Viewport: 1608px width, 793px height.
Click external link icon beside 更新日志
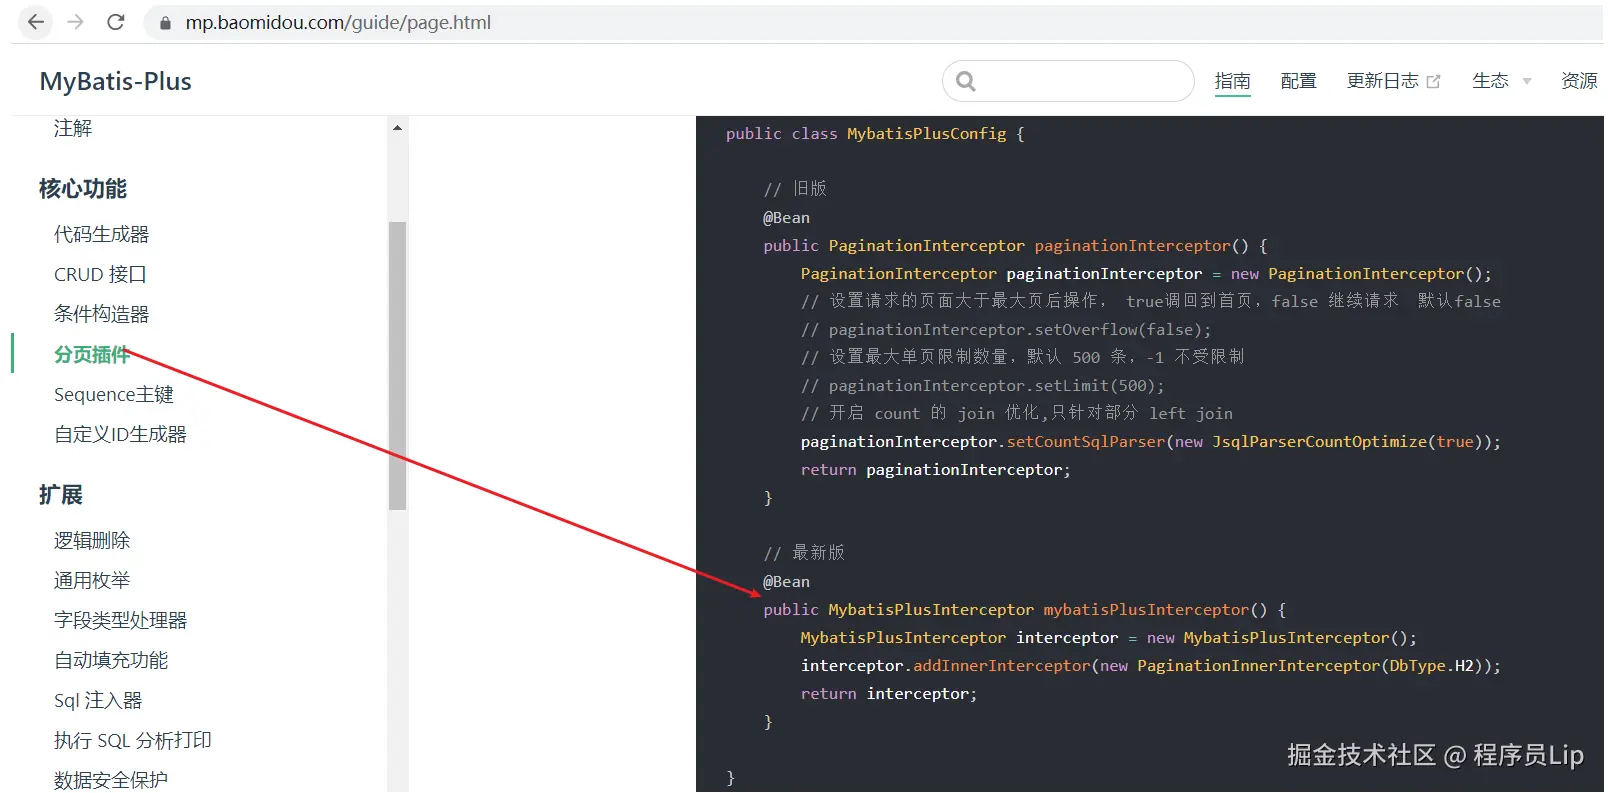coord(1433,82)
